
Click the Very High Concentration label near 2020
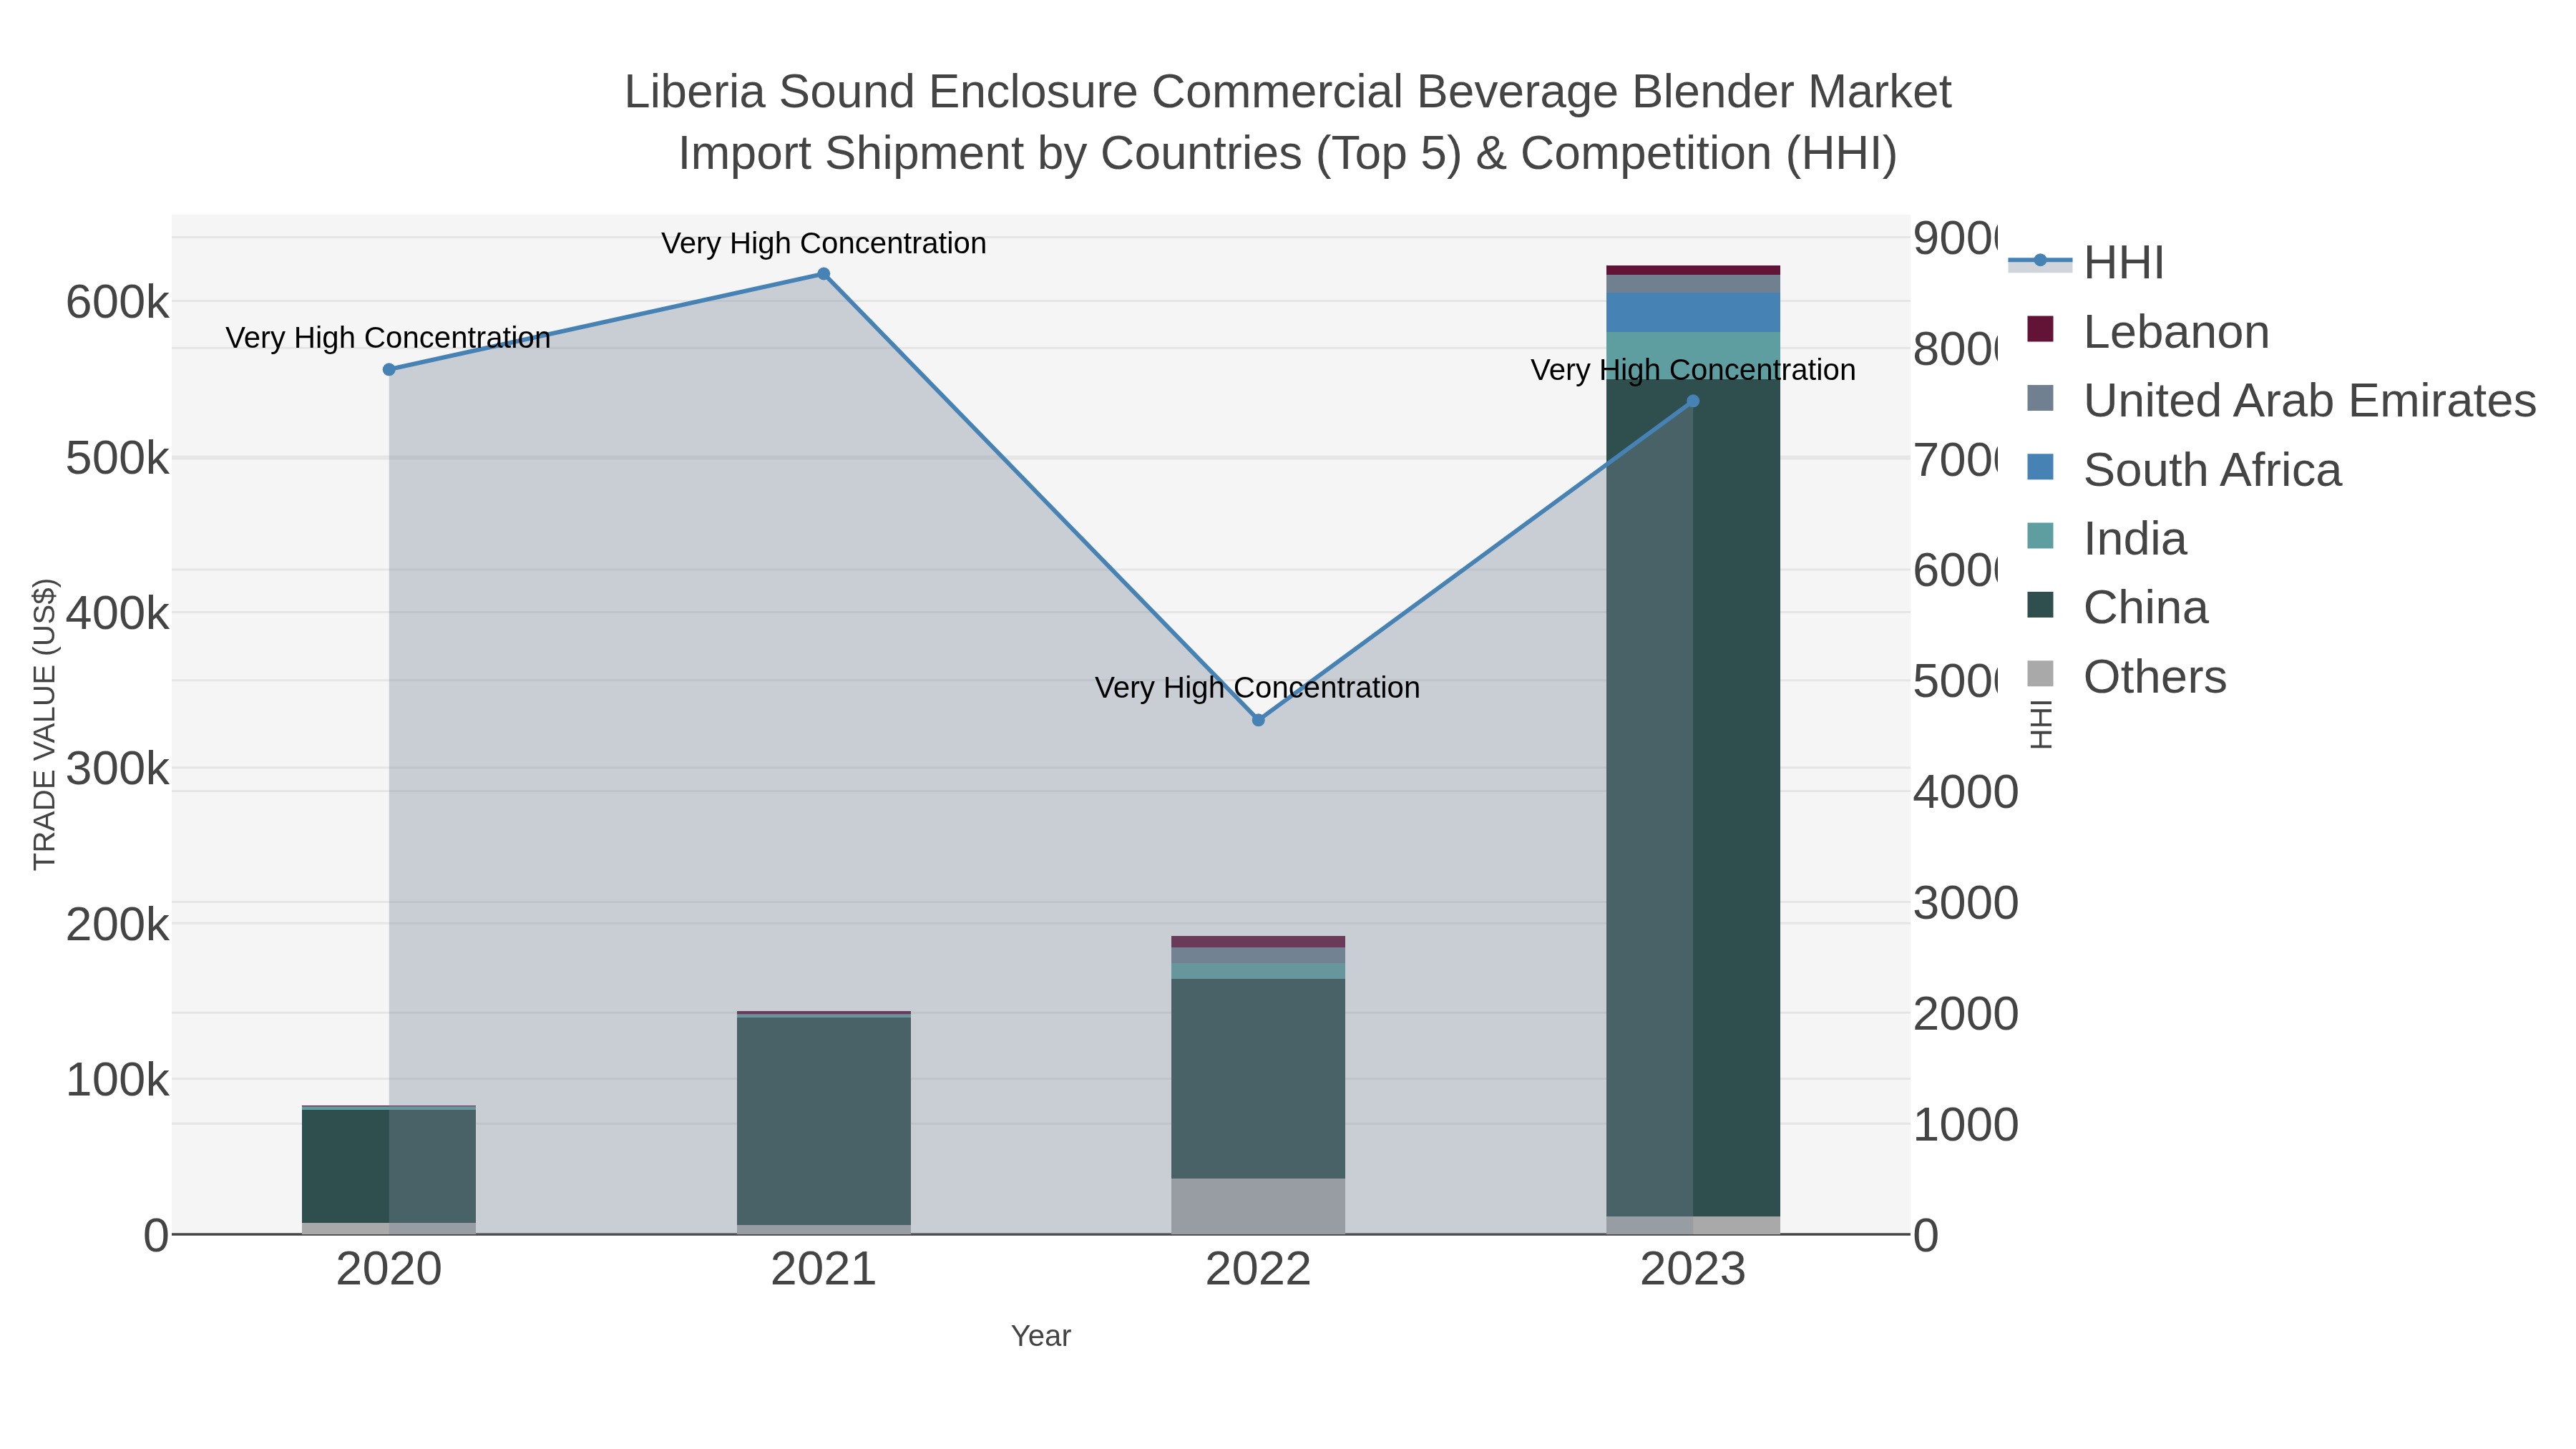pyautogui.click(x=388, y=338)
